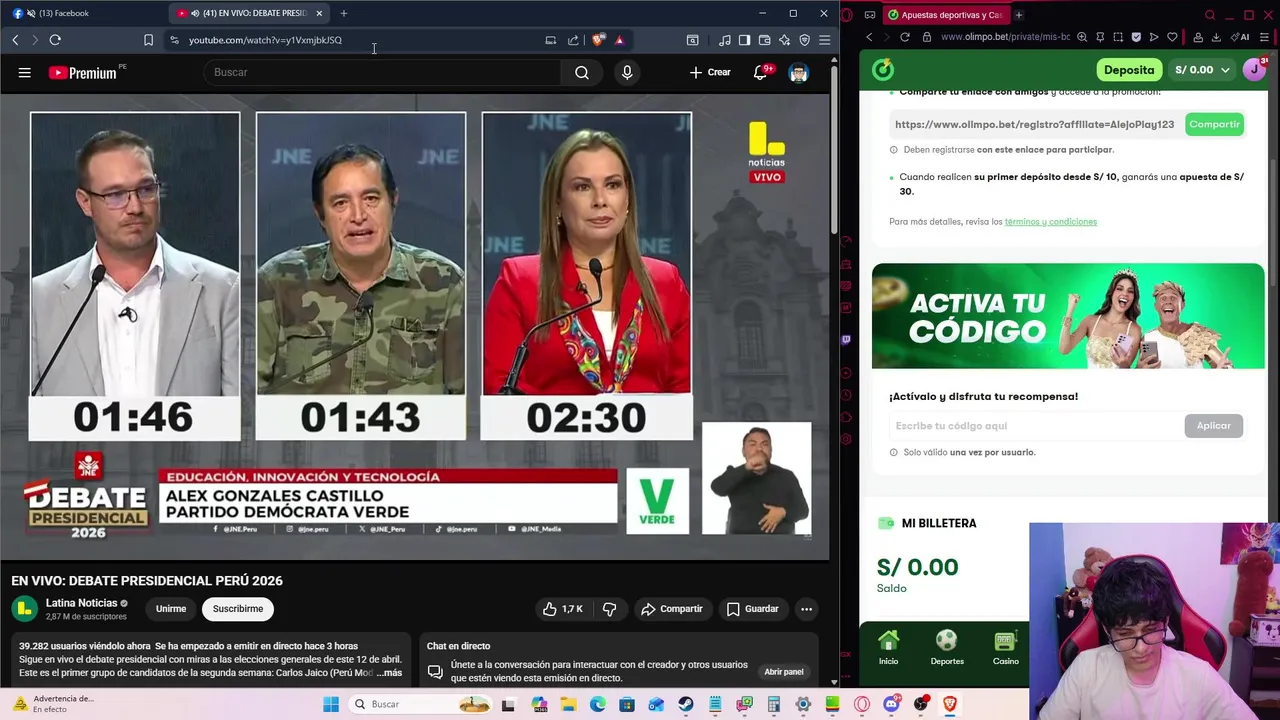Save the video with Guardar
The height and width of the screenshot is (720, 1280).
click(752, 609)
